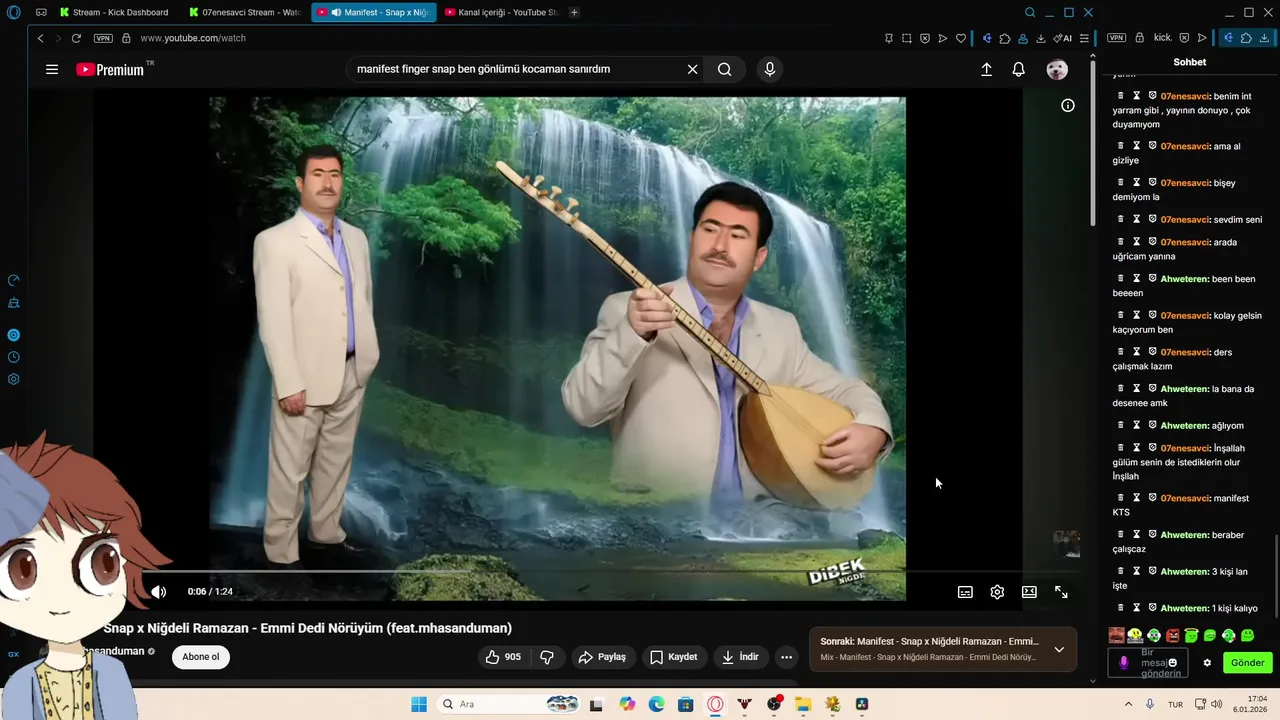Open the extensions puzzle icon in main toolbar

click(1004, 38)
